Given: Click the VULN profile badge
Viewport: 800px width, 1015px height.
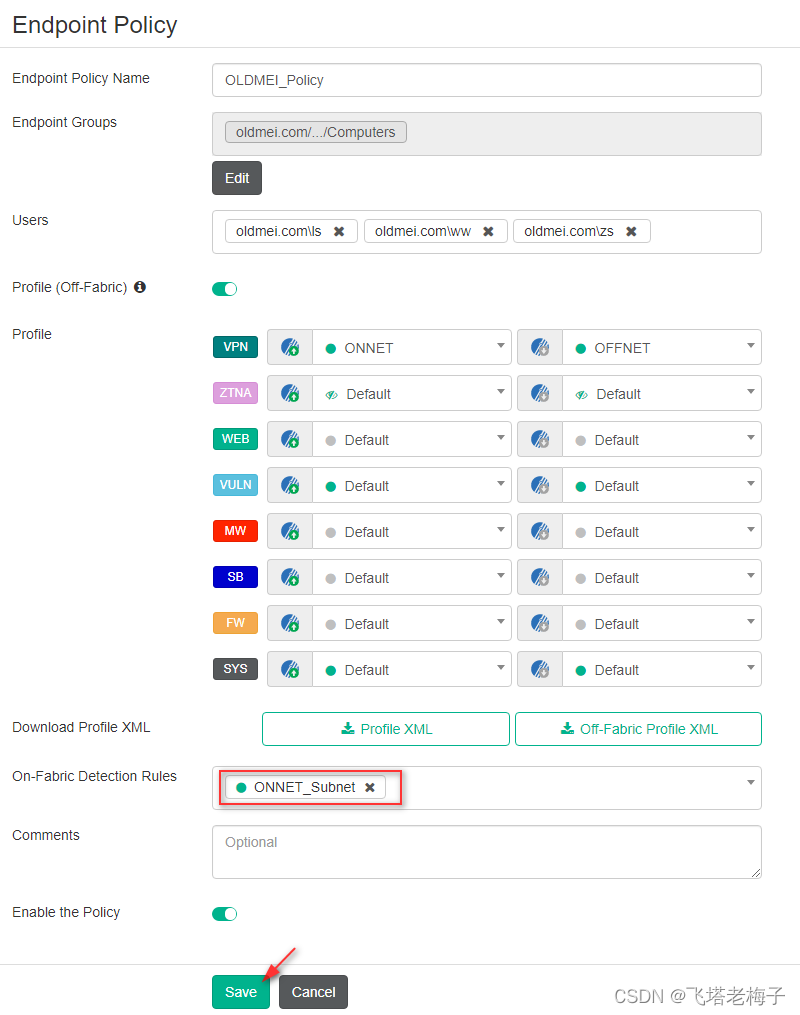Looking at the screenshot, I should point(236,485).
